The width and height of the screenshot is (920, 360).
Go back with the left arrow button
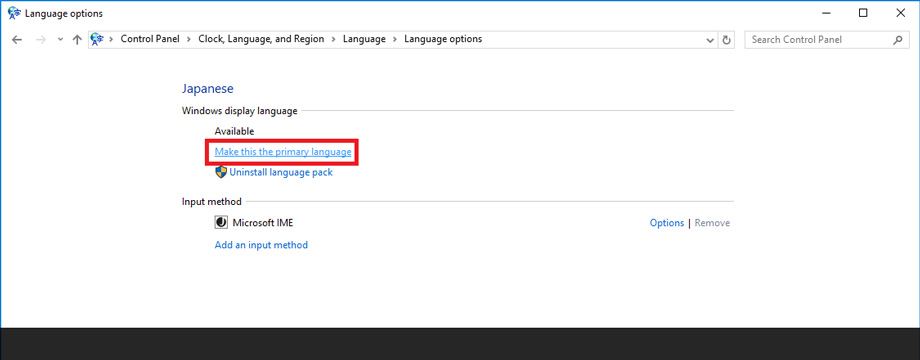(17, 39)
